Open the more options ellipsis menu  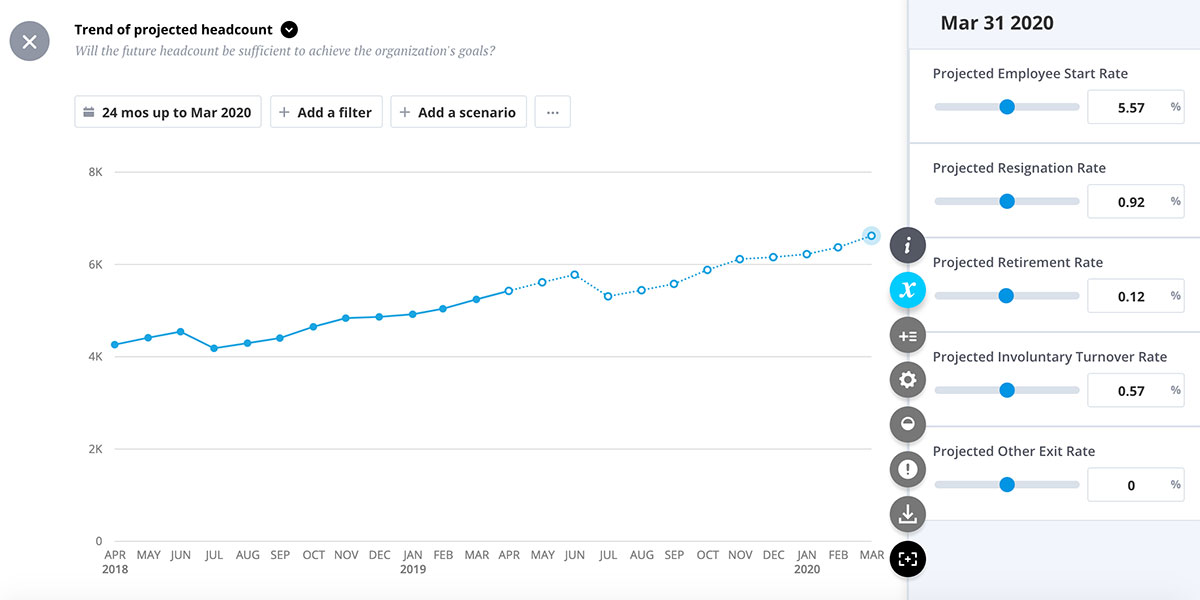click(553, 112)
